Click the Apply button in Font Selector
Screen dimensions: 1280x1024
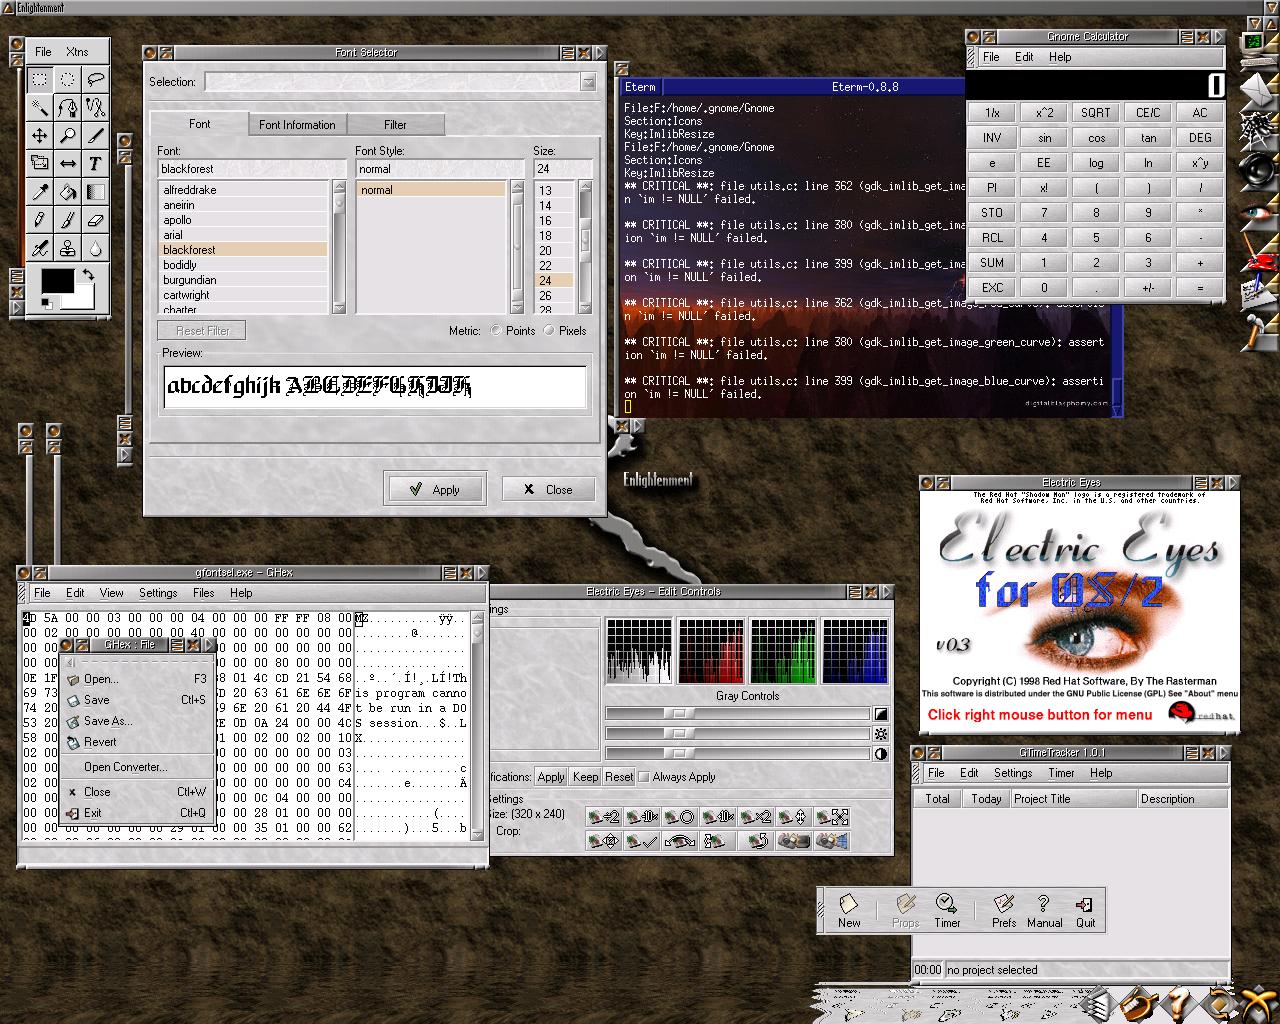[435, 489]
